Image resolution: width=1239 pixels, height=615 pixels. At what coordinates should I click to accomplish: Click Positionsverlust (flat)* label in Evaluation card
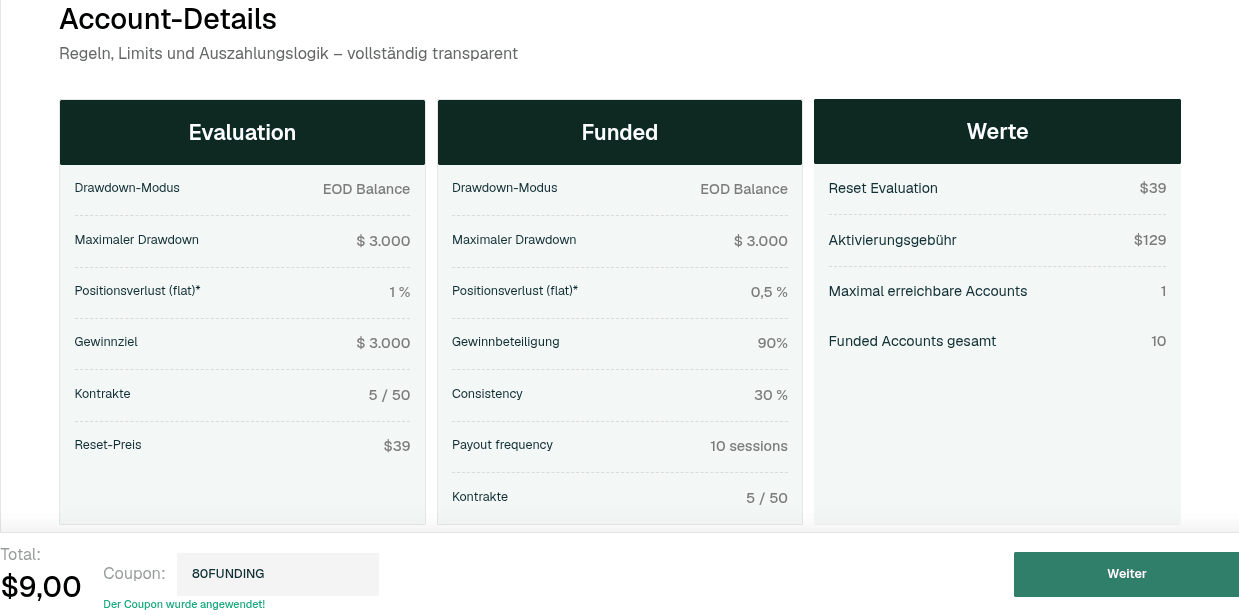coord(138,291)
